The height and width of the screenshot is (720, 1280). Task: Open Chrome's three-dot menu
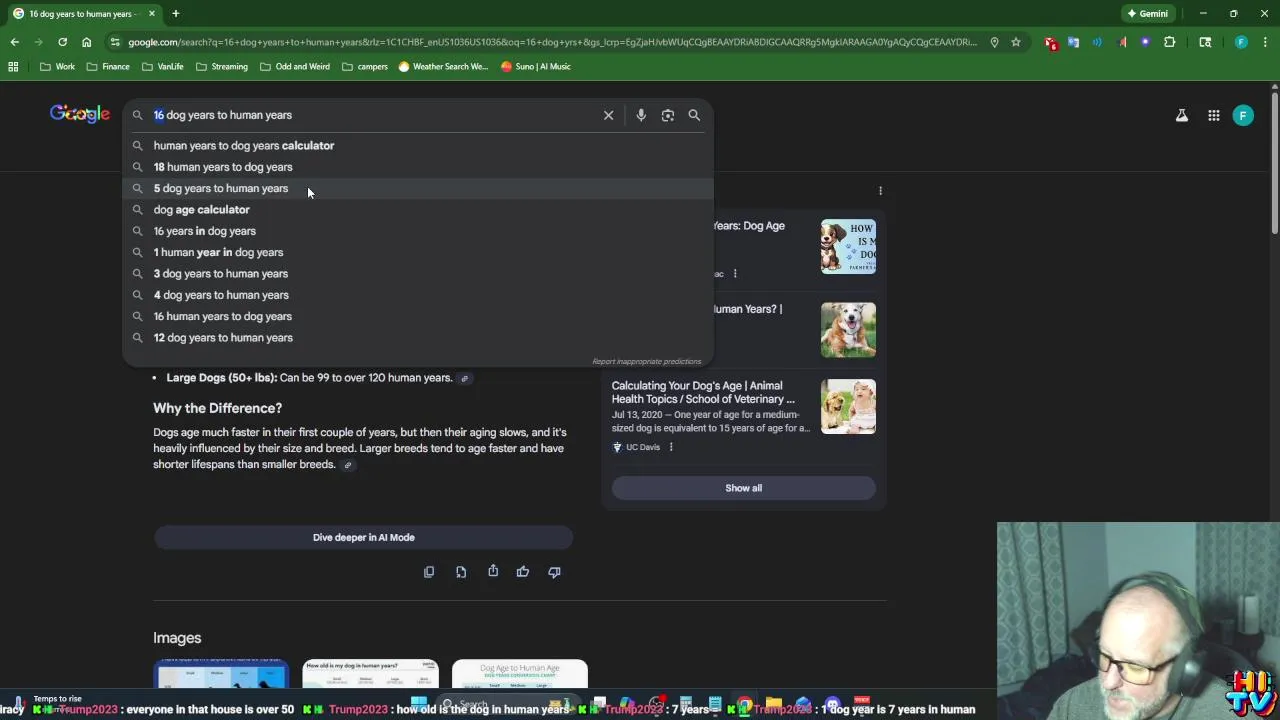(x=1264, y=42)
